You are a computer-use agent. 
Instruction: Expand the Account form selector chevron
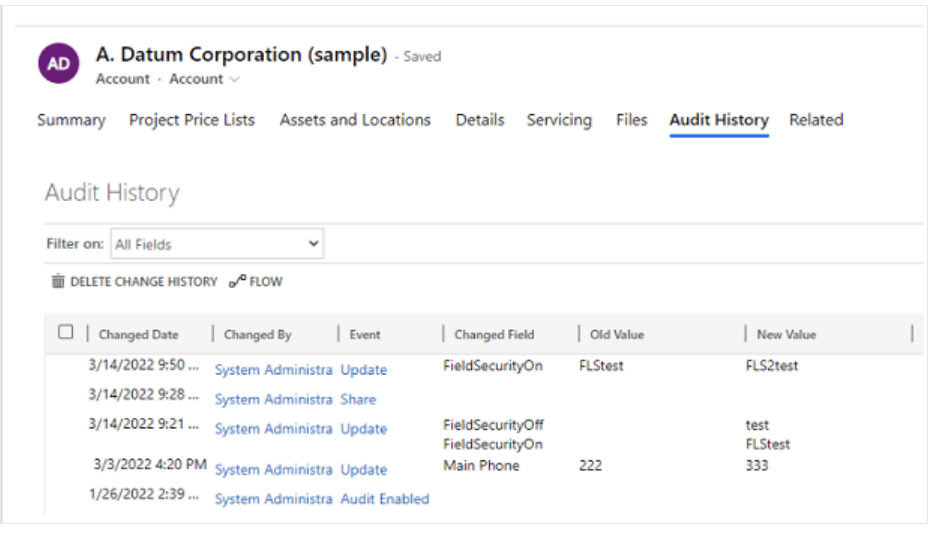pos(235,79)
